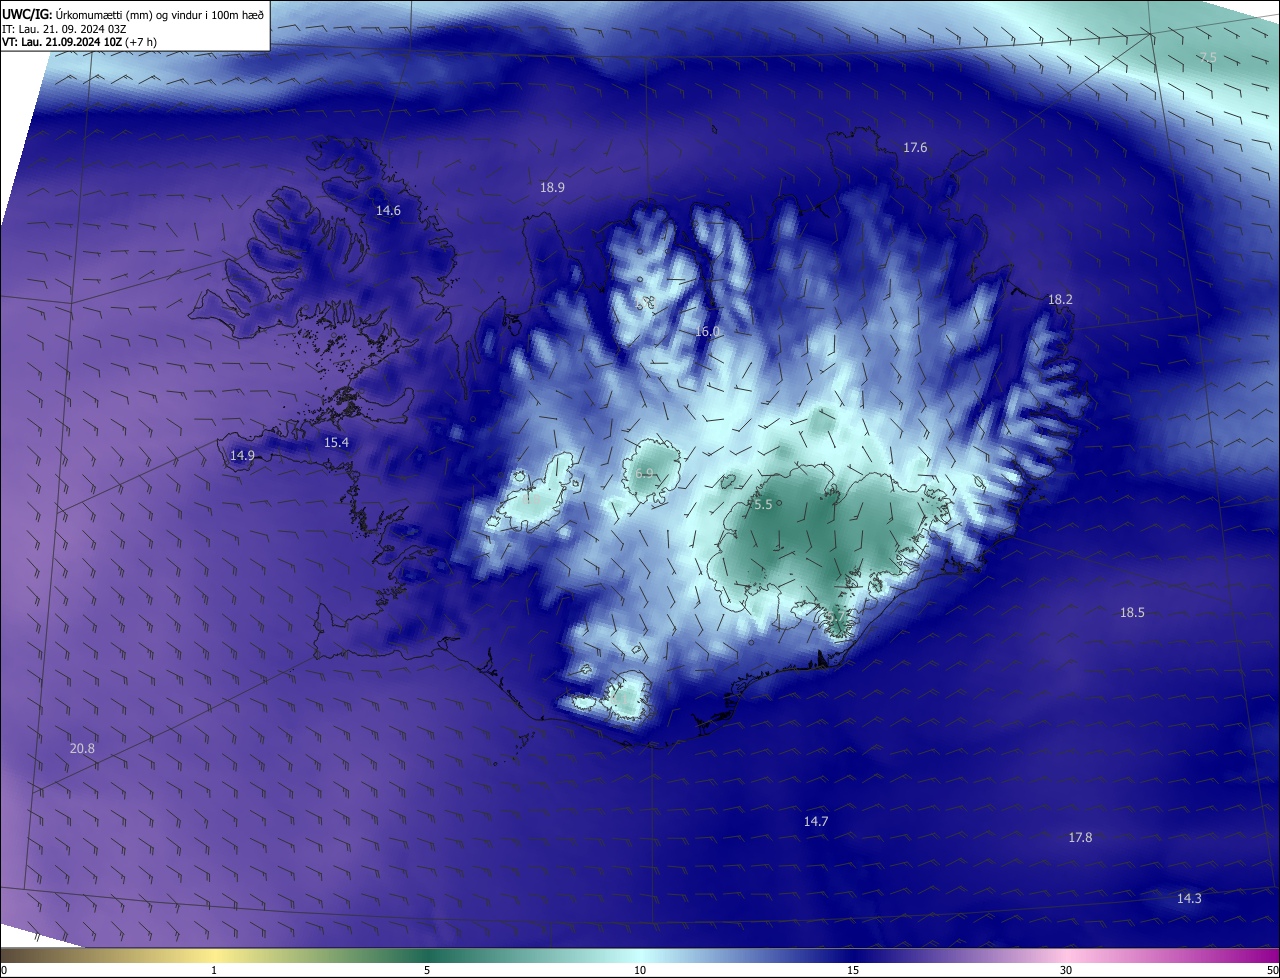This screenshot has width=1280, height=978.
Task: Click the 14.3 value label
Action: pos(1189,899)
